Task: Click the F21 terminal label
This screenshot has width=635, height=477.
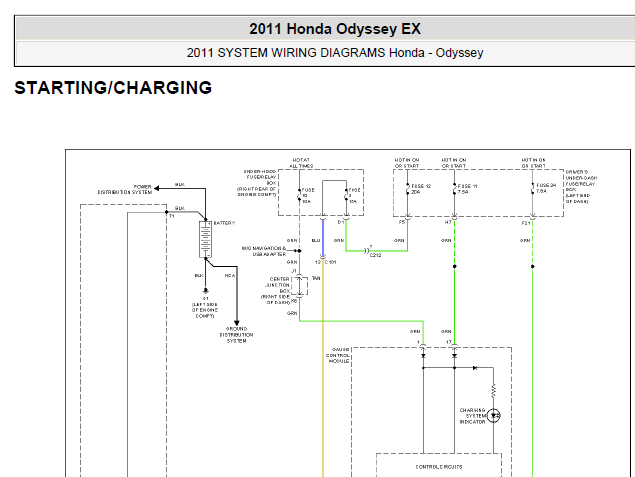Action: pyautogui.click(x=526, y=223)
